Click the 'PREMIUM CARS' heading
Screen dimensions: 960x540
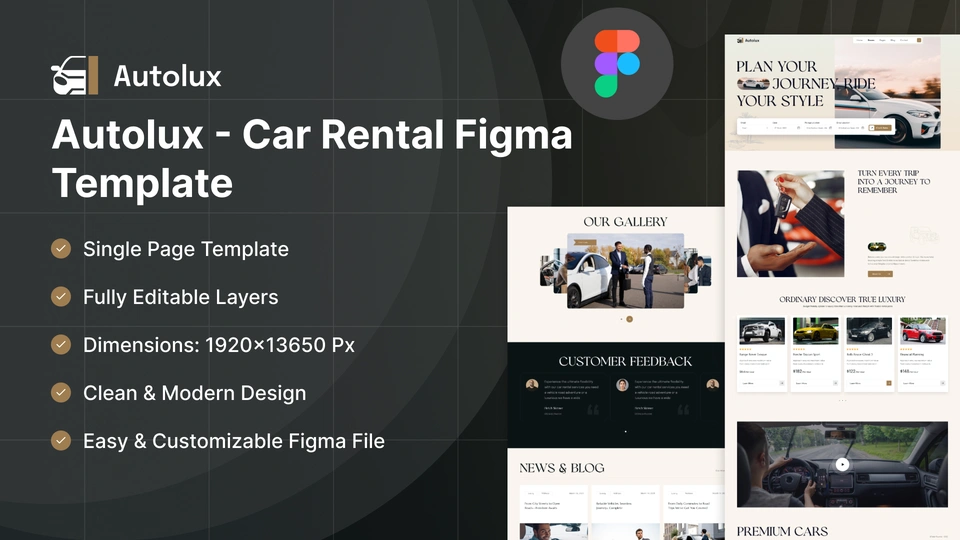pos(782,531)
